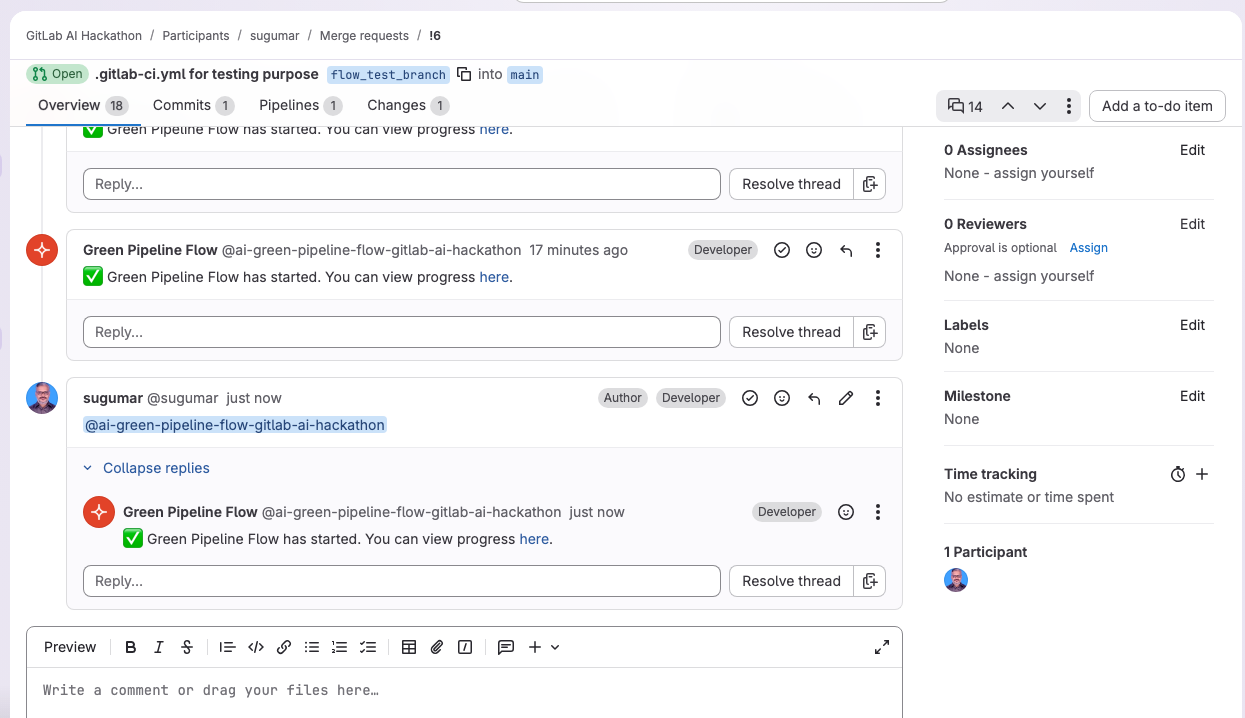Switch to the Commits tab

pos(193,105)
